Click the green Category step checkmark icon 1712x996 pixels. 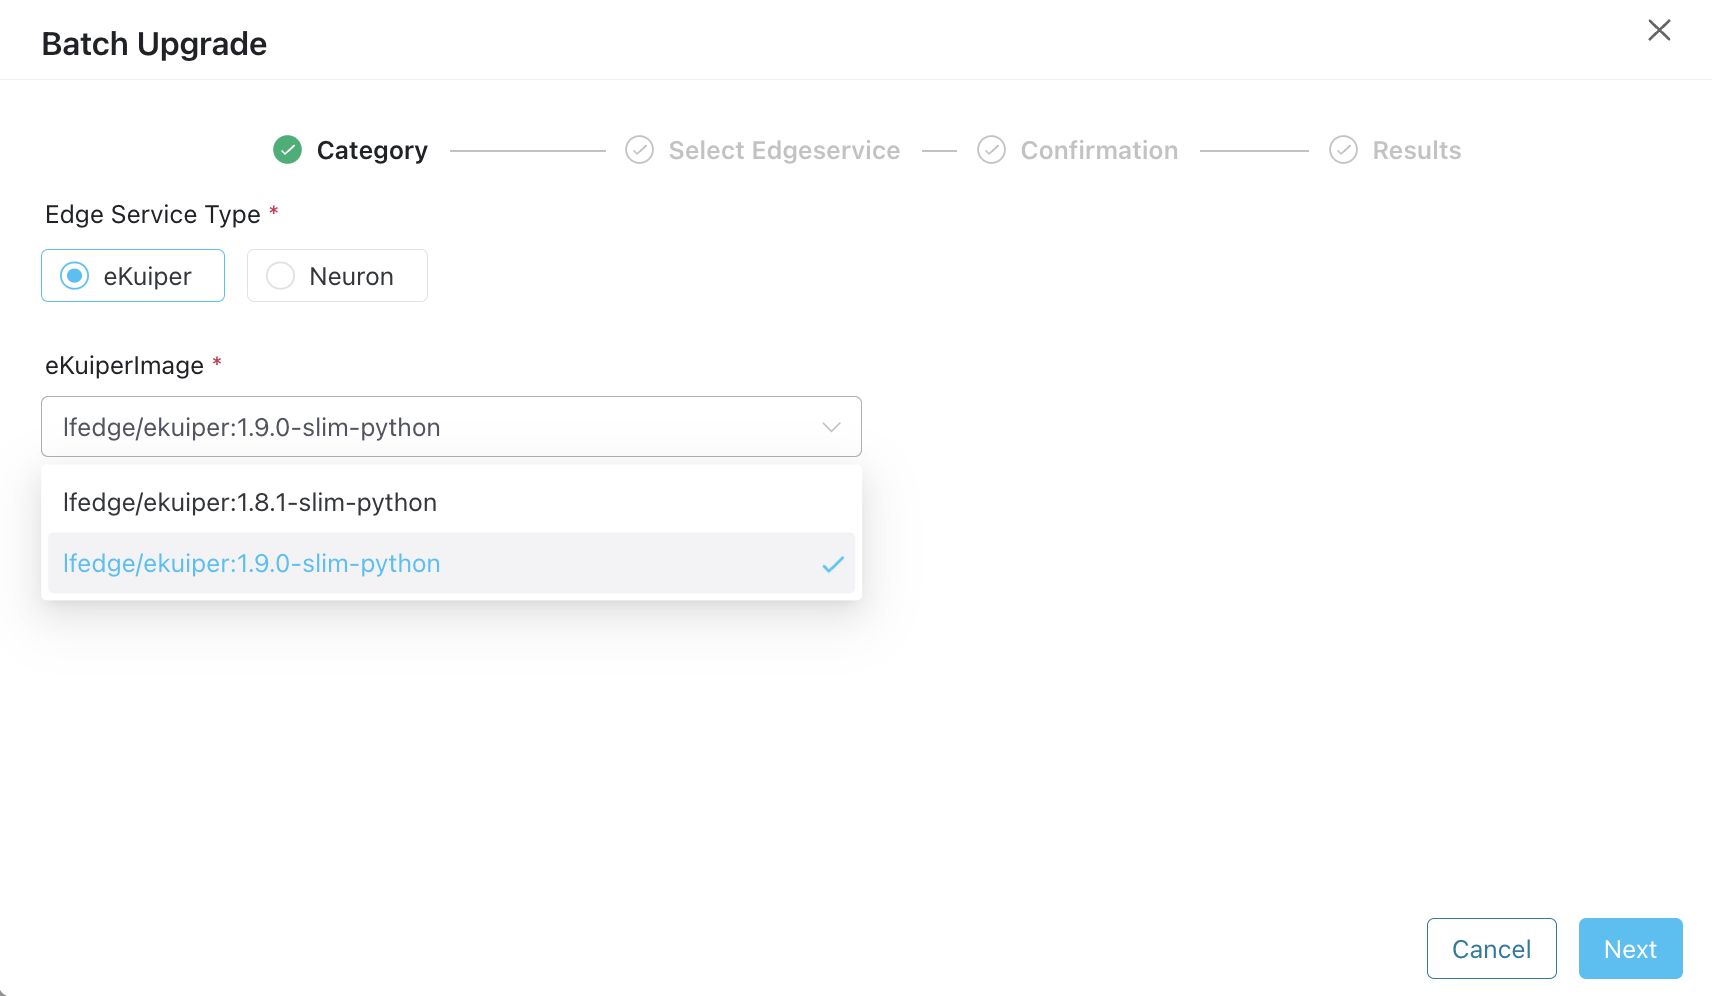pyautogui.click(x=286, y=149)
